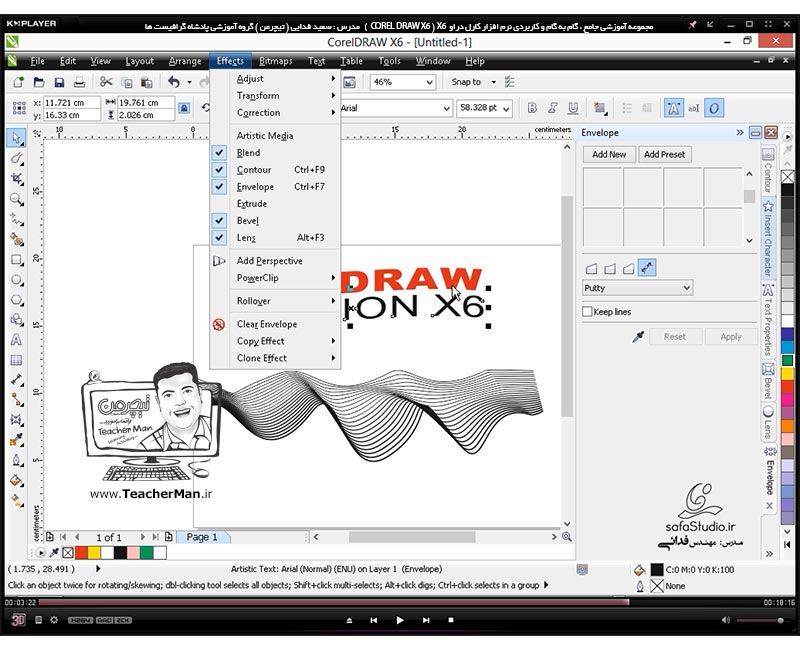This screenshot has width=800, height=650.
Task: Choose Clear Envelope menu item
Action: click(x=276, y=324)
